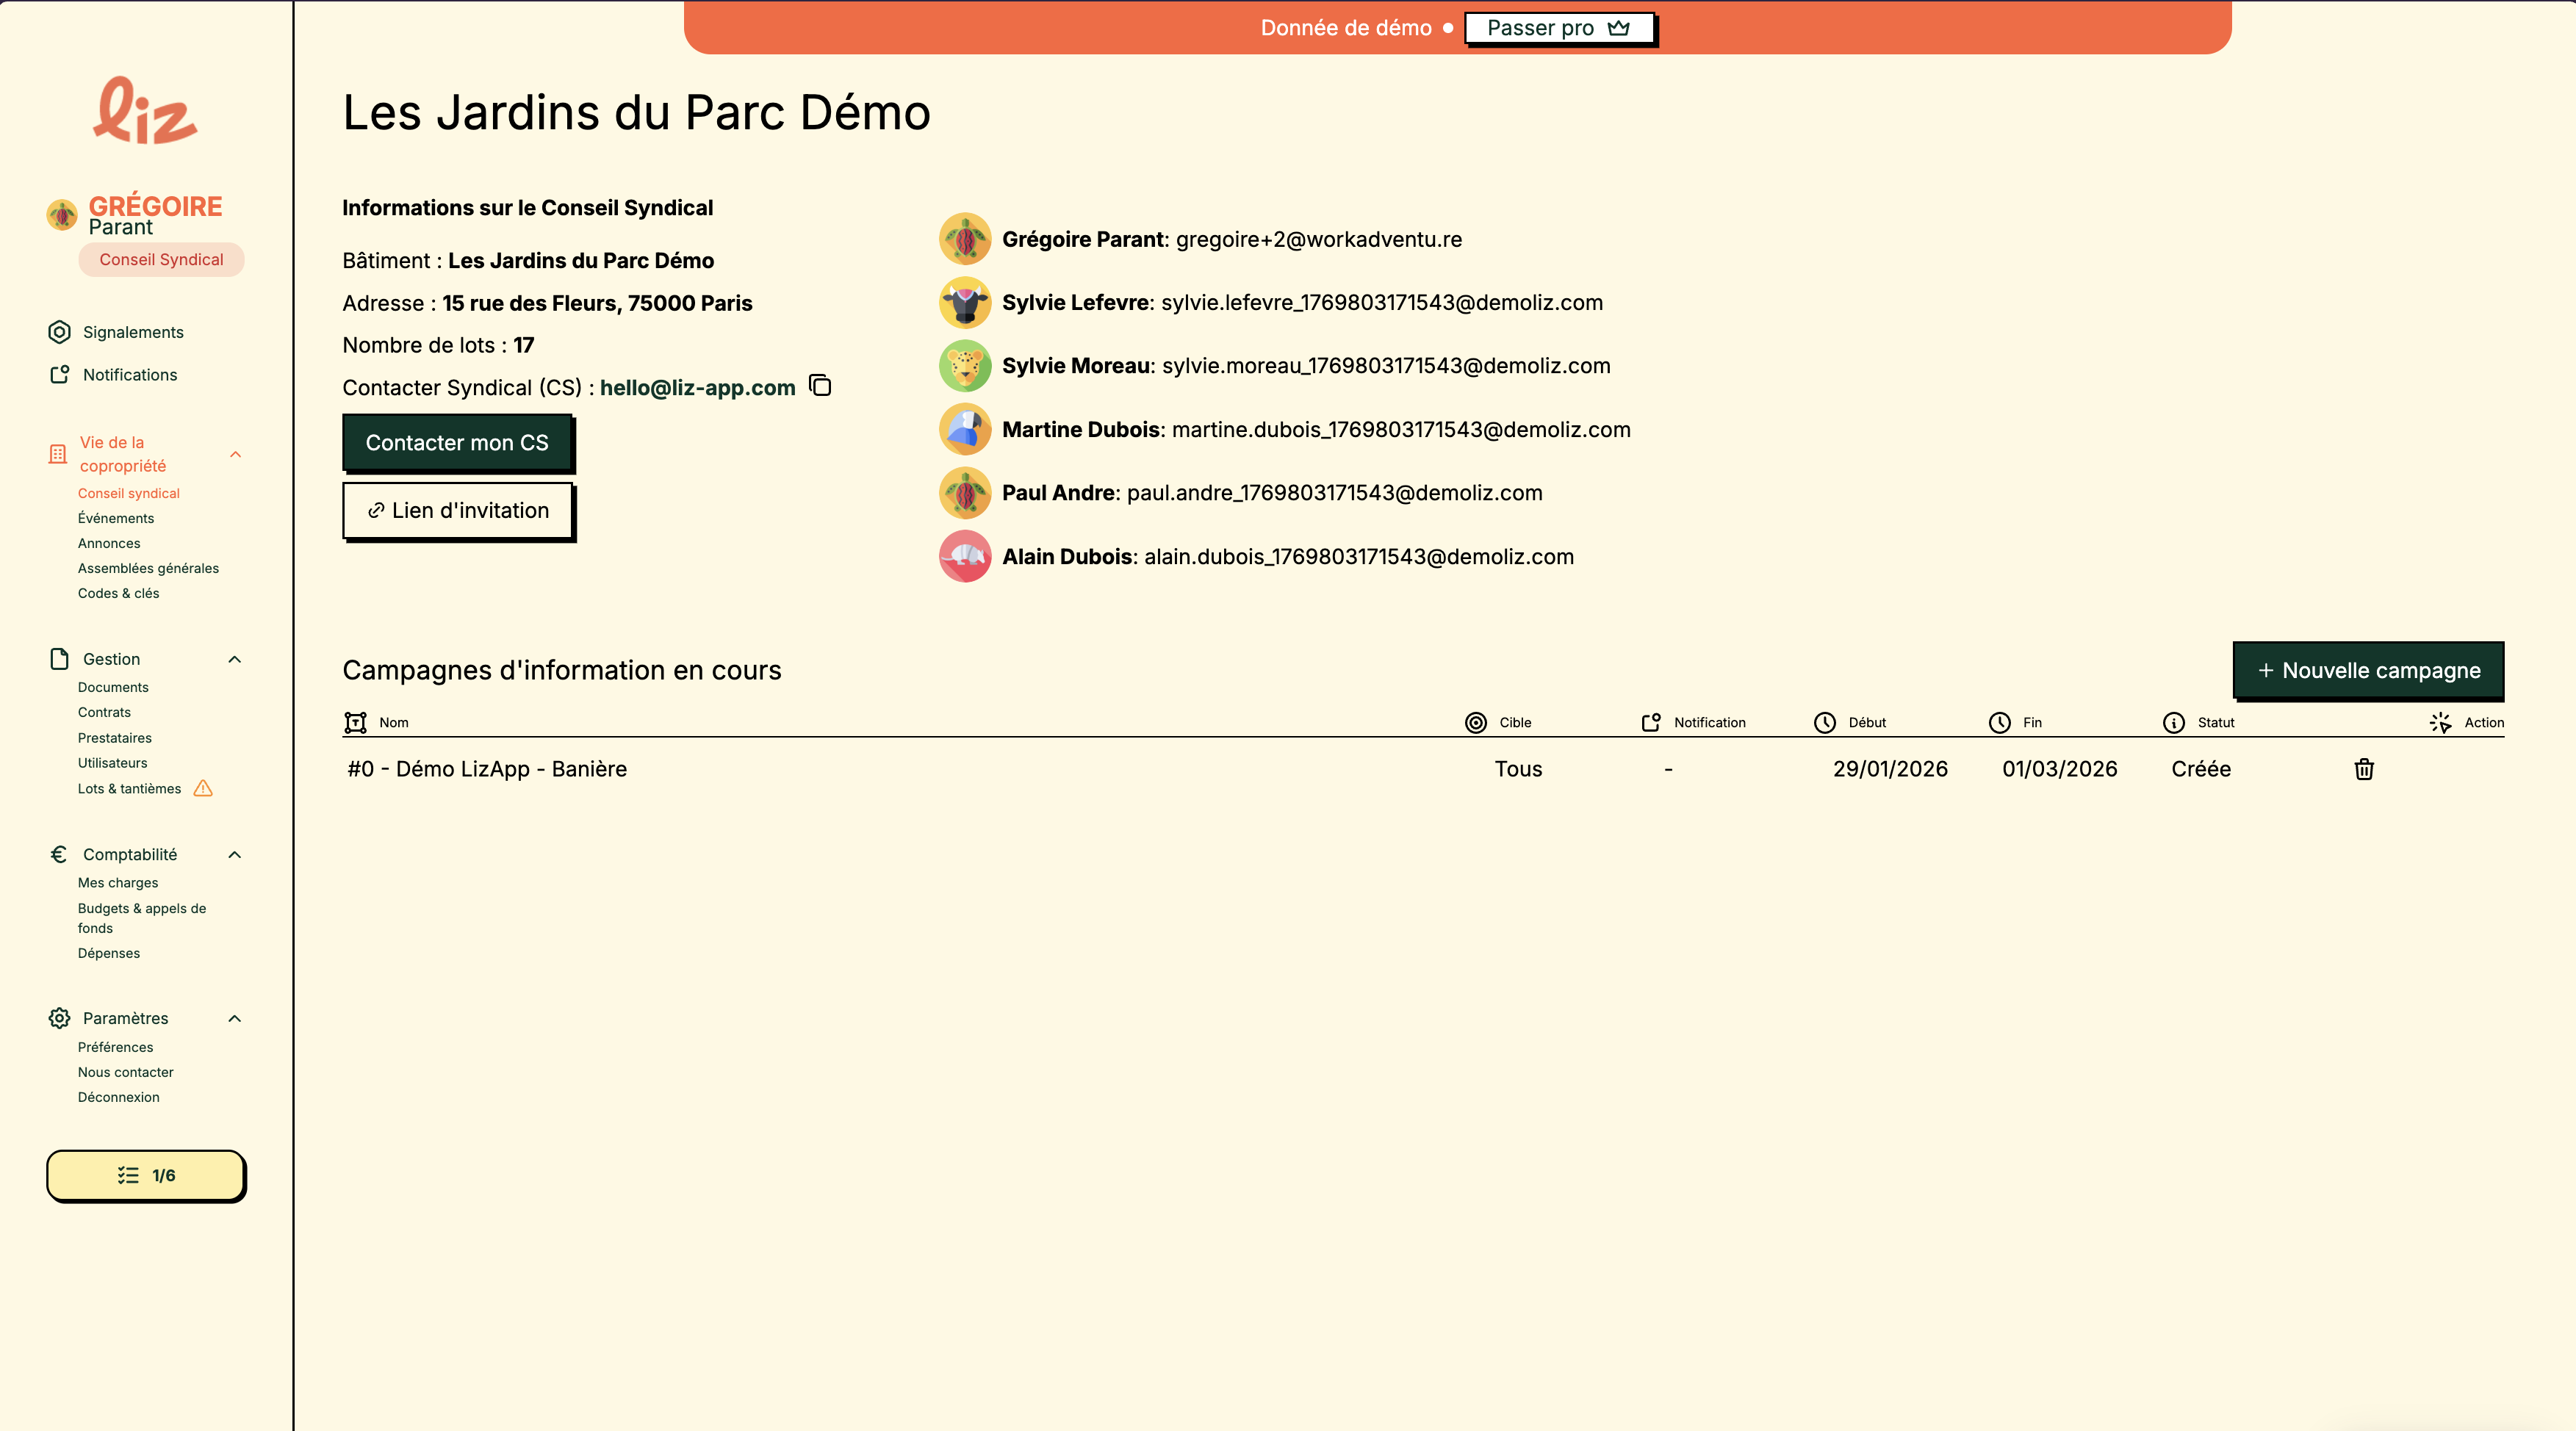
Task: Click Contacter mon CS button
Action: pyautogui.click(x=457, y=442)
